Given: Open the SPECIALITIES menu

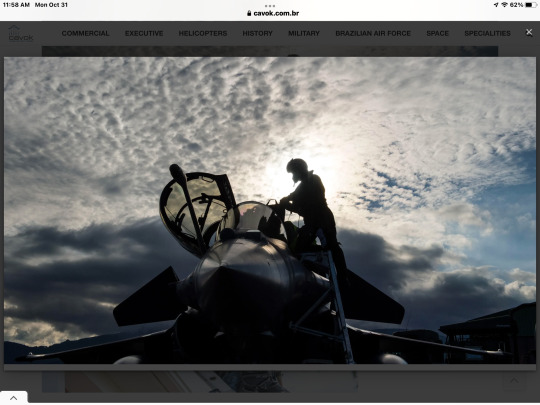Looking at the screenshot, I should pyautogui.click(x=487, y=33).
